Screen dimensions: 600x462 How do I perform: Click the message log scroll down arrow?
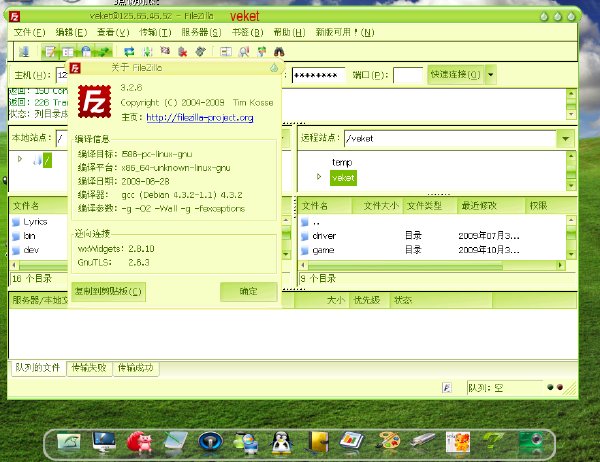[571, 114]
